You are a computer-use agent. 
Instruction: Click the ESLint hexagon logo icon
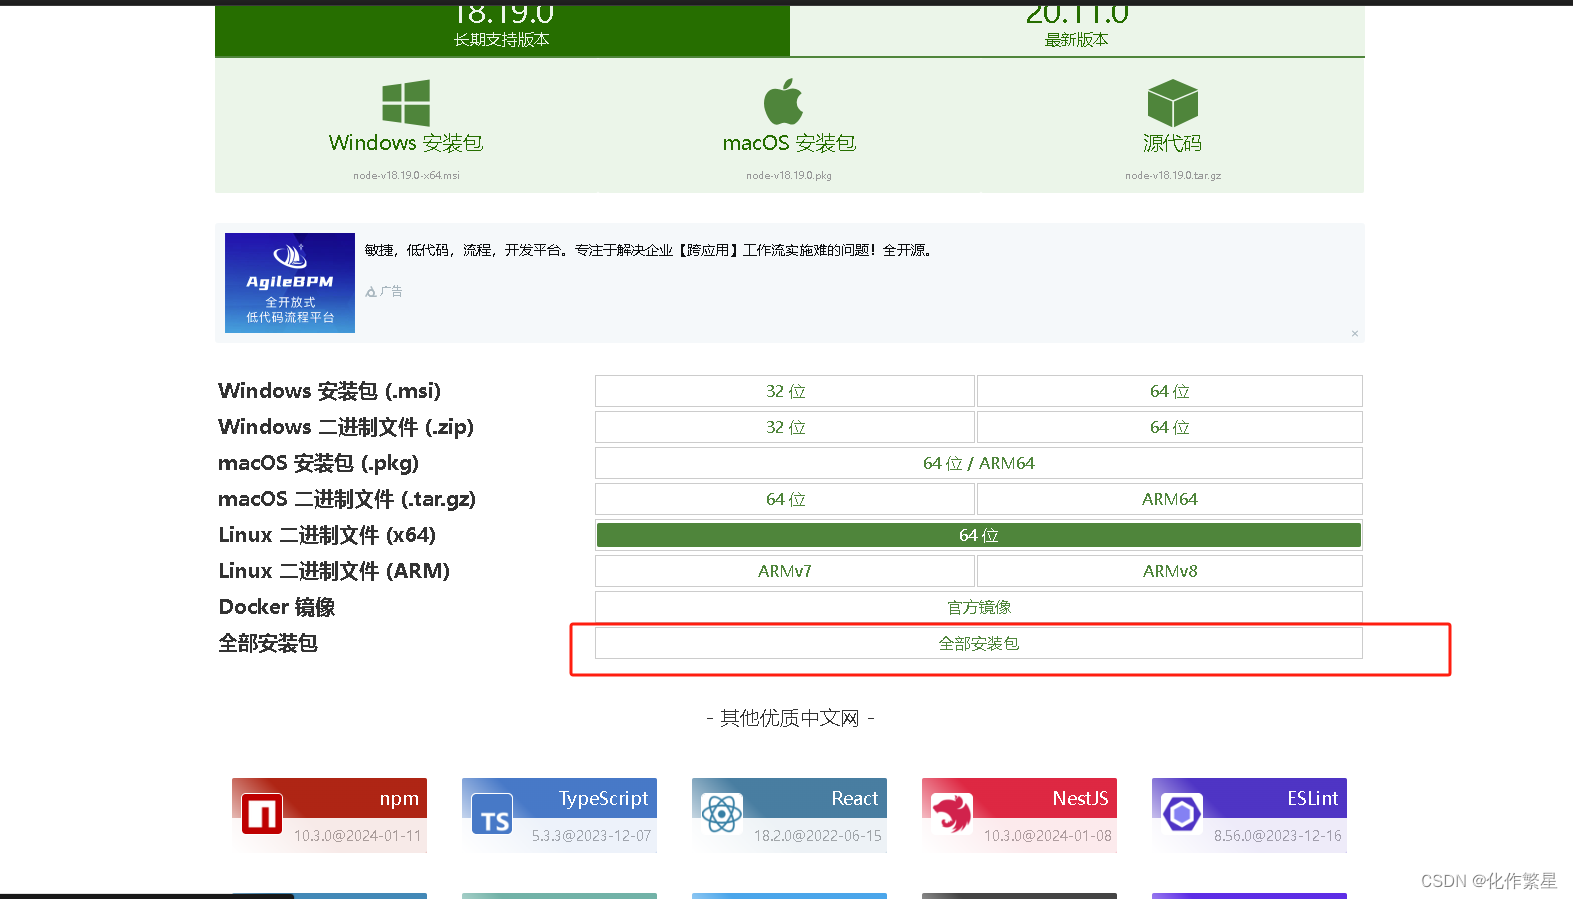pos(1182,815)
